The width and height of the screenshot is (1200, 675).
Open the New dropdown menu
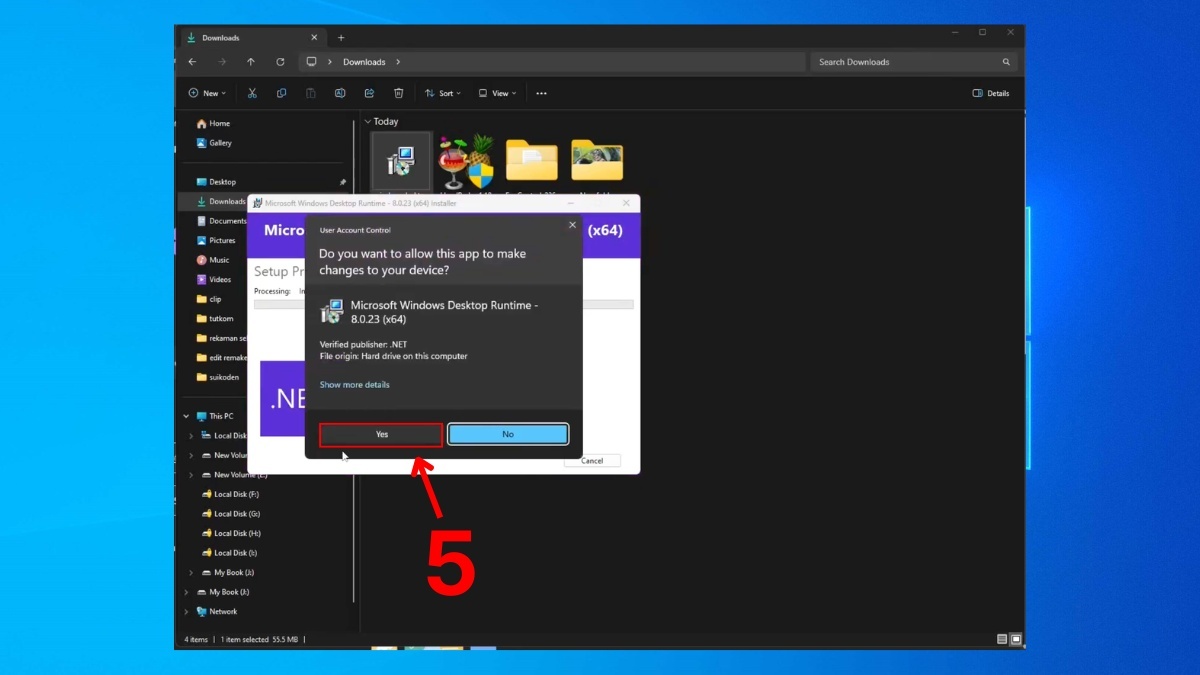pyautogui.click(x=207, y=93)
